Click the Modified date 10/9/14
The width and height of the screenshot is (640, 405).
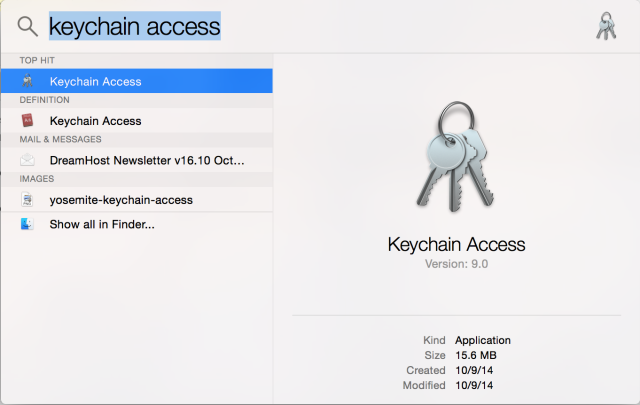click(474, 385)
